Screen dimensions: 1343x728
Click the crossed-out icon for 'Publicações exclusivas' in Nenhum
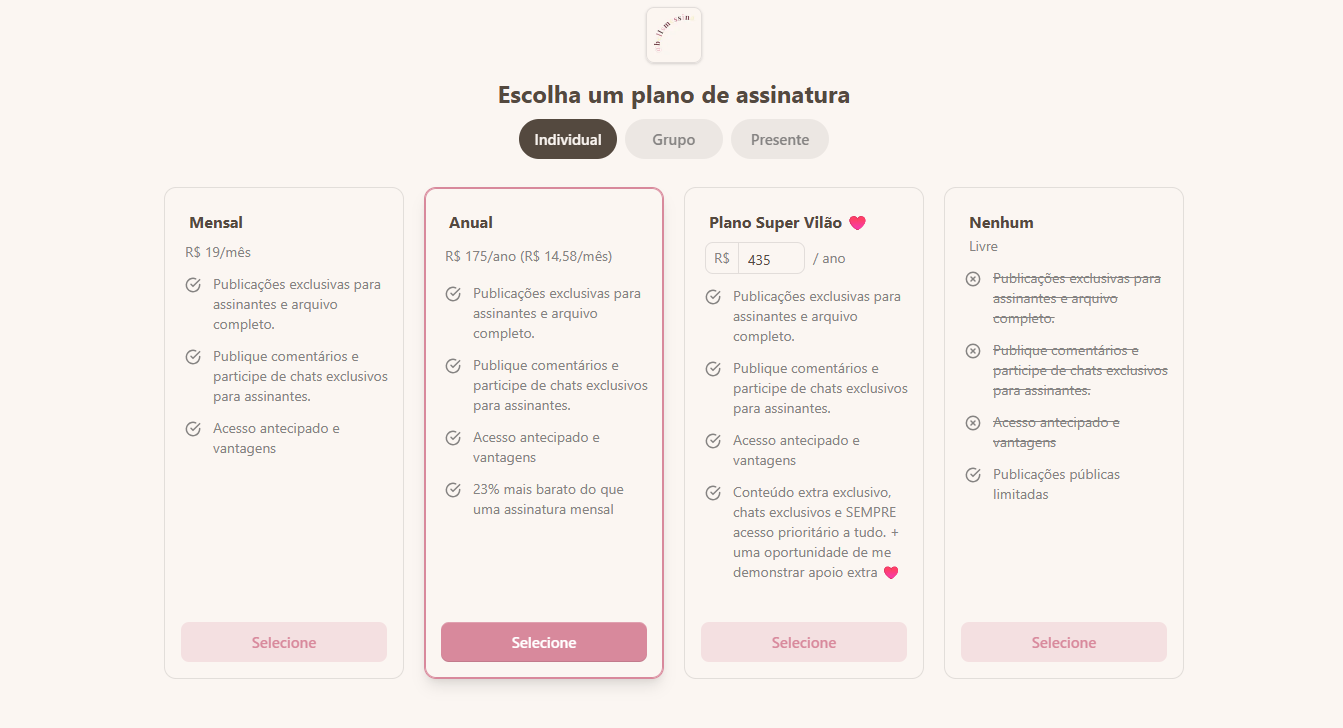973,278
